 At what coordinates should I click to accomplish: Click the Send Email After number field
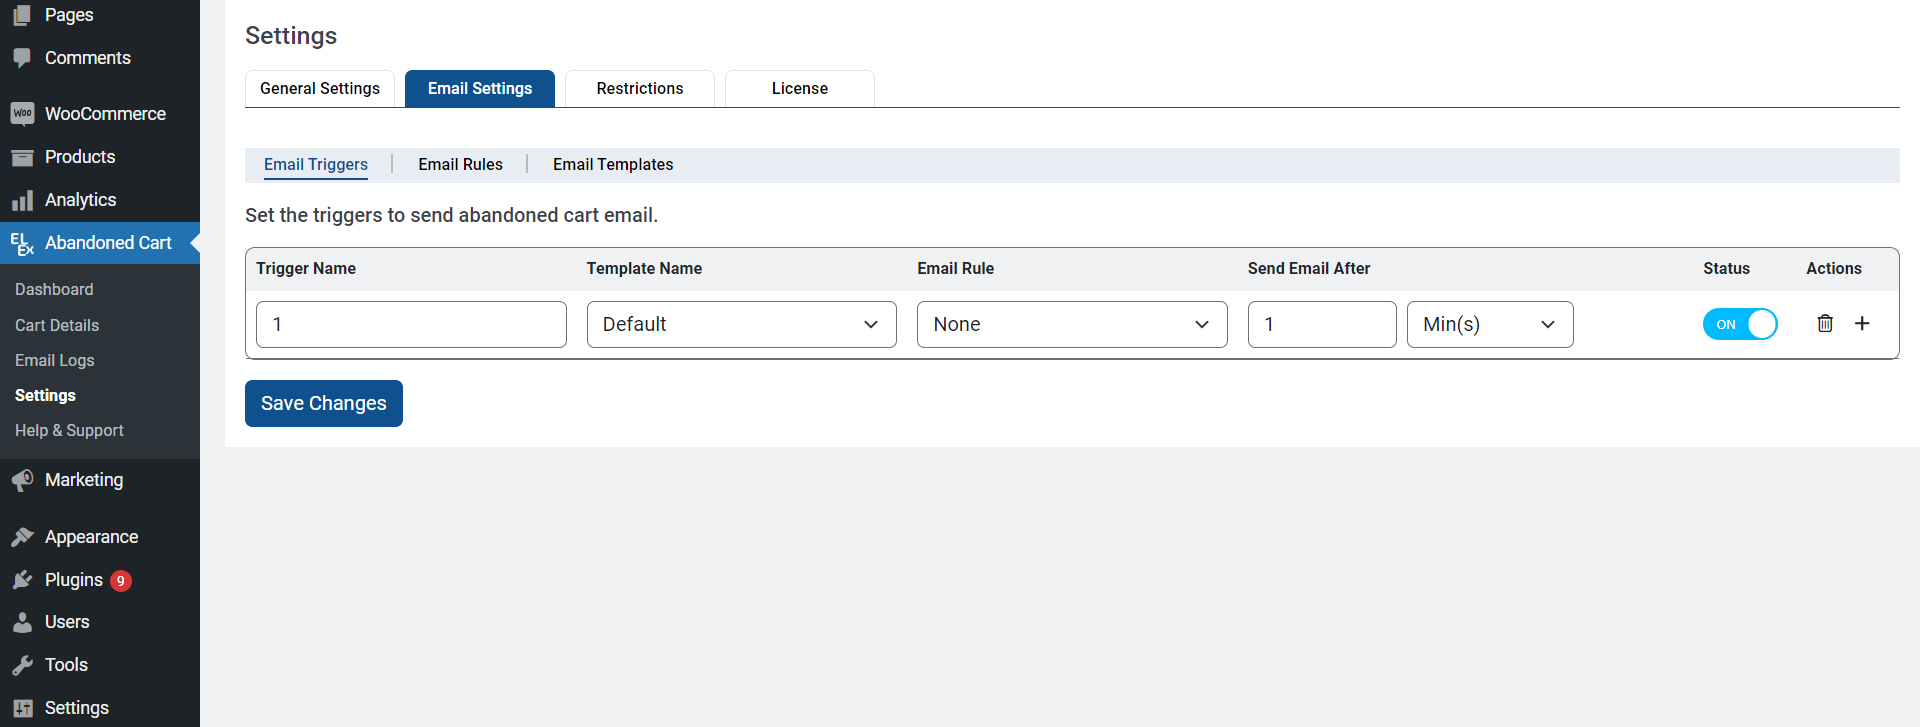(1322, 324)
